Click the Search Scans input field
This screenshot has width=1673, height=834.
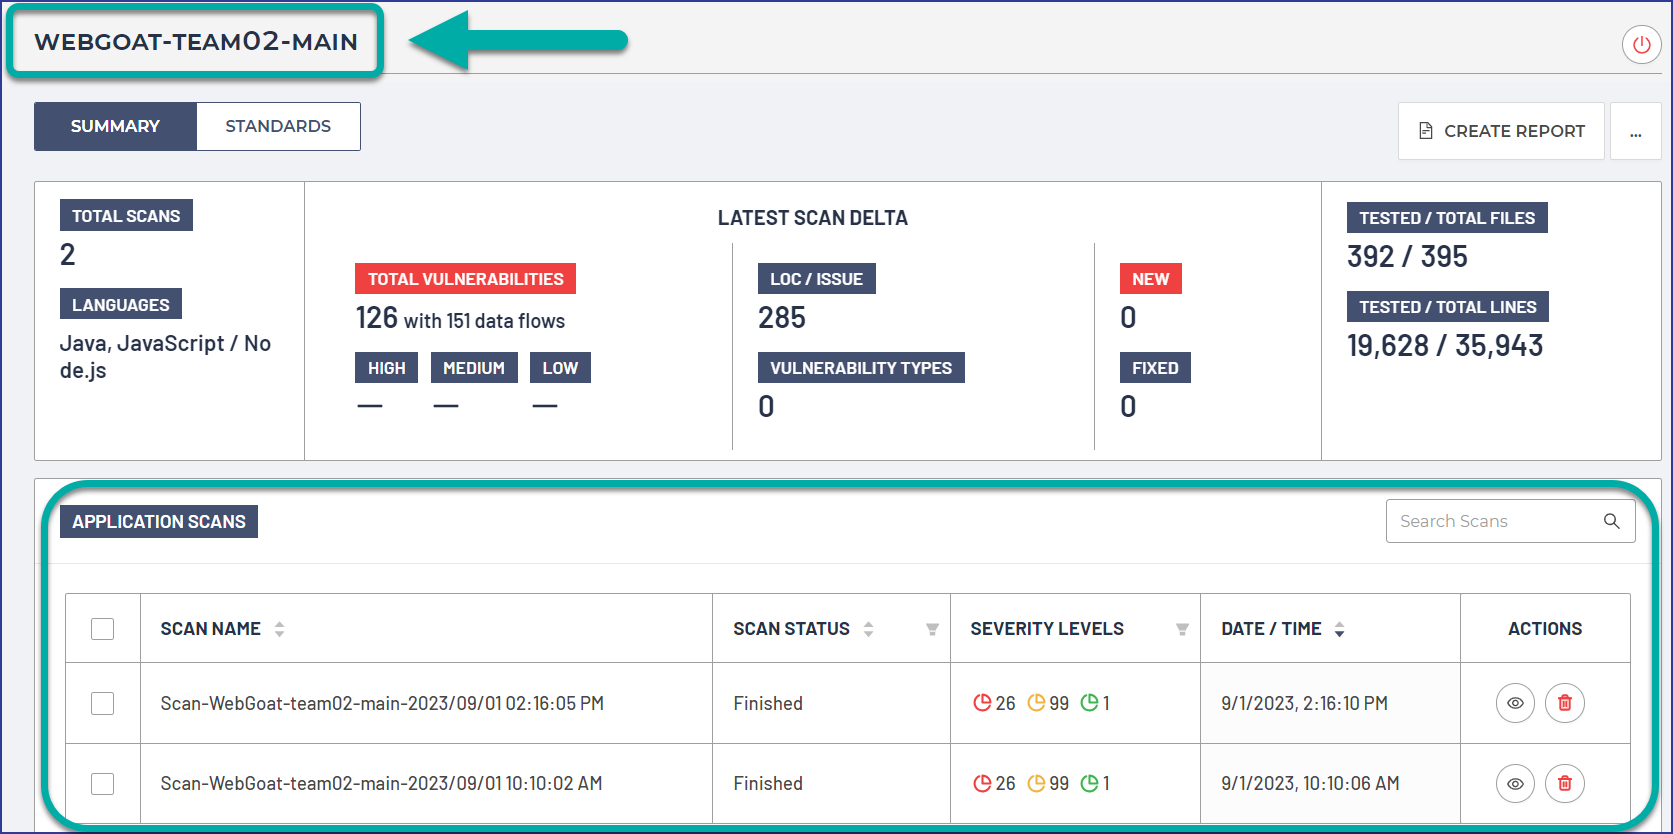point(1490,521)
